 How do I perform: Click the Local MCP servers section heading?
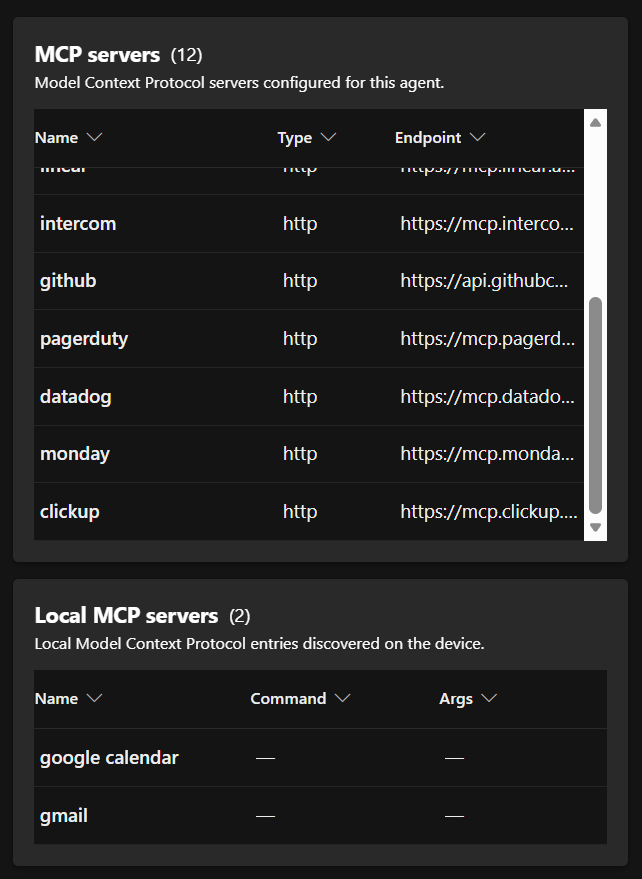[x=126, y=616]
